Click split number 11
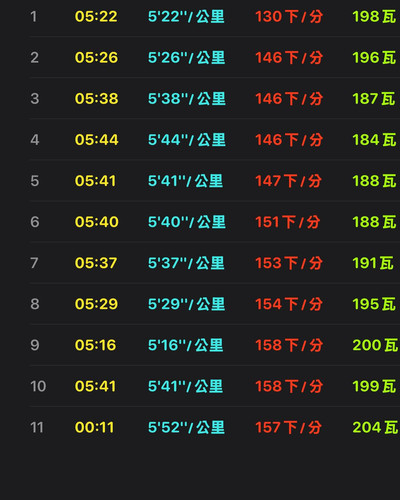The height and width of the screenshot is (500, 400). [x=37, y=427]
